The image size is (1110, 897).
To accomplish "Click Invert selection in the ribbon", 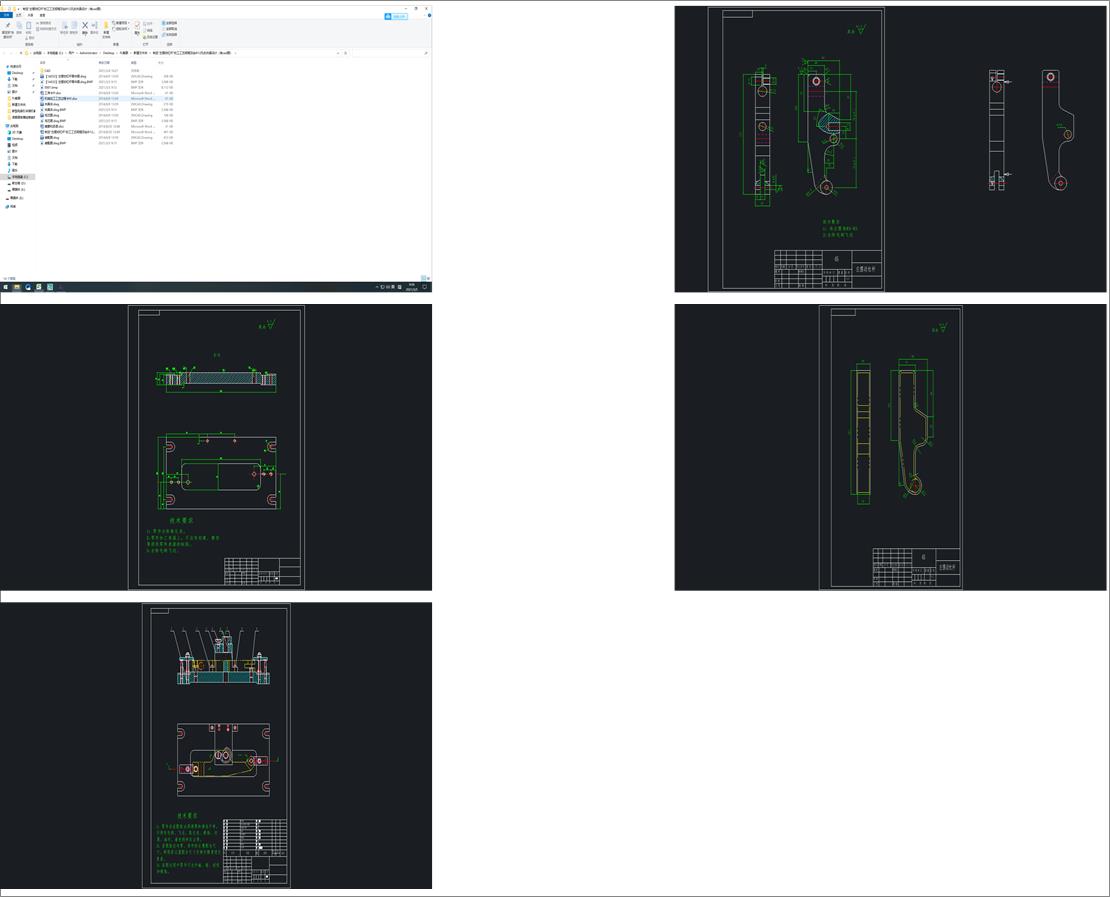I will [x=169, y=35].
